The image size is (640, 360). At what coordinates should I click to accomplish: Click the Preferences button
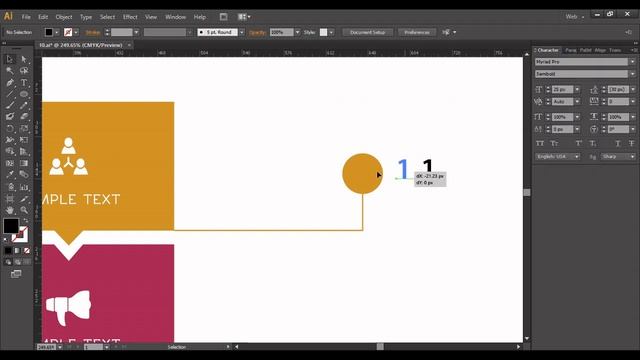point(417,32)
